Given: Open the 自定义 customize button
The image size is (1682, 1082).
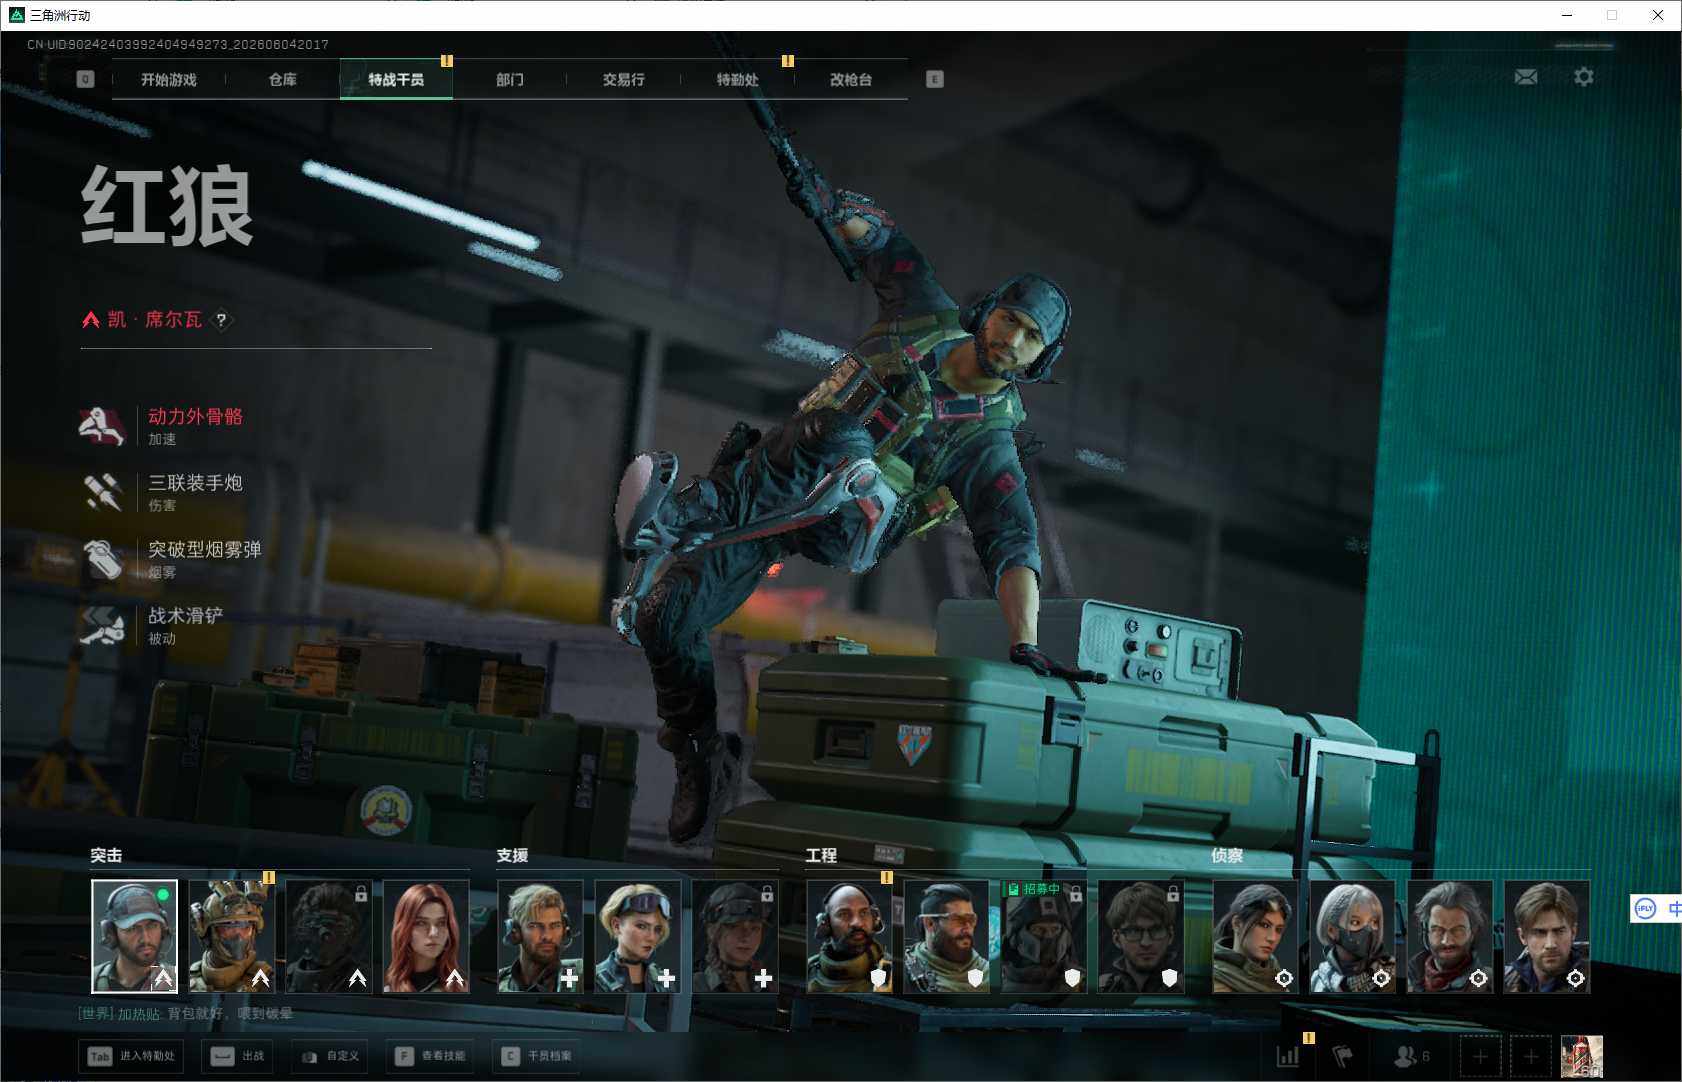Looking at the screenshot, I should [x=330, y=1056].
